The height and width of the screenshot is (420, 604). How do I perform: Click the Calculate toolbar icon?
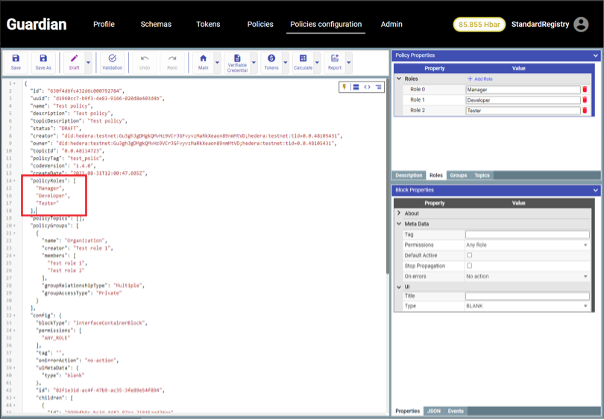coord(303,61)
